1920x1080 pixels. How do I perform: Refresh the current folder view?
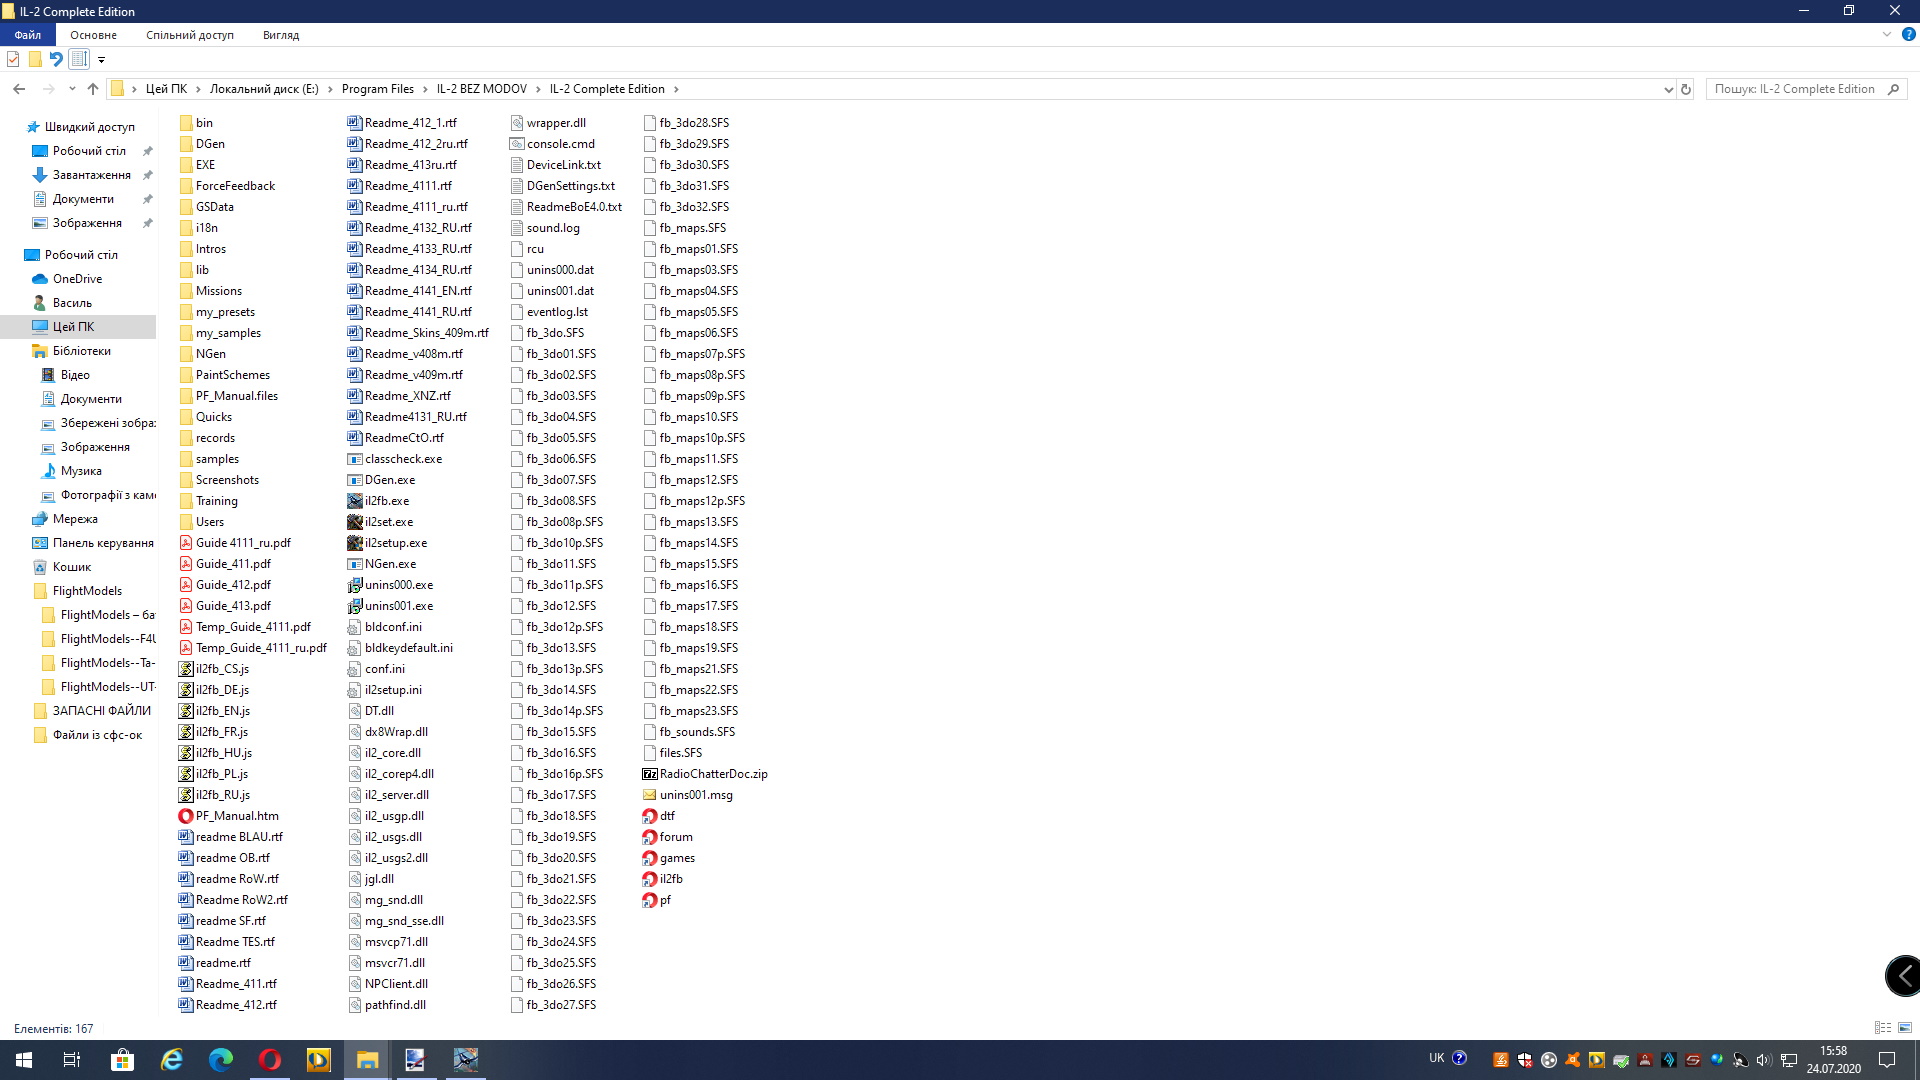click(1686, 89)
